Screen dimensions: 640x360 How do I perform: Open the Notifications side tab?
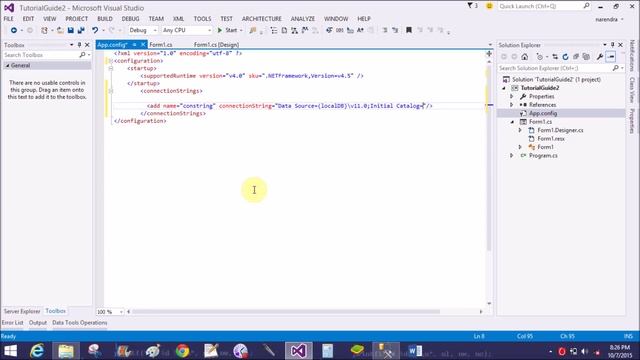(632, 56)
